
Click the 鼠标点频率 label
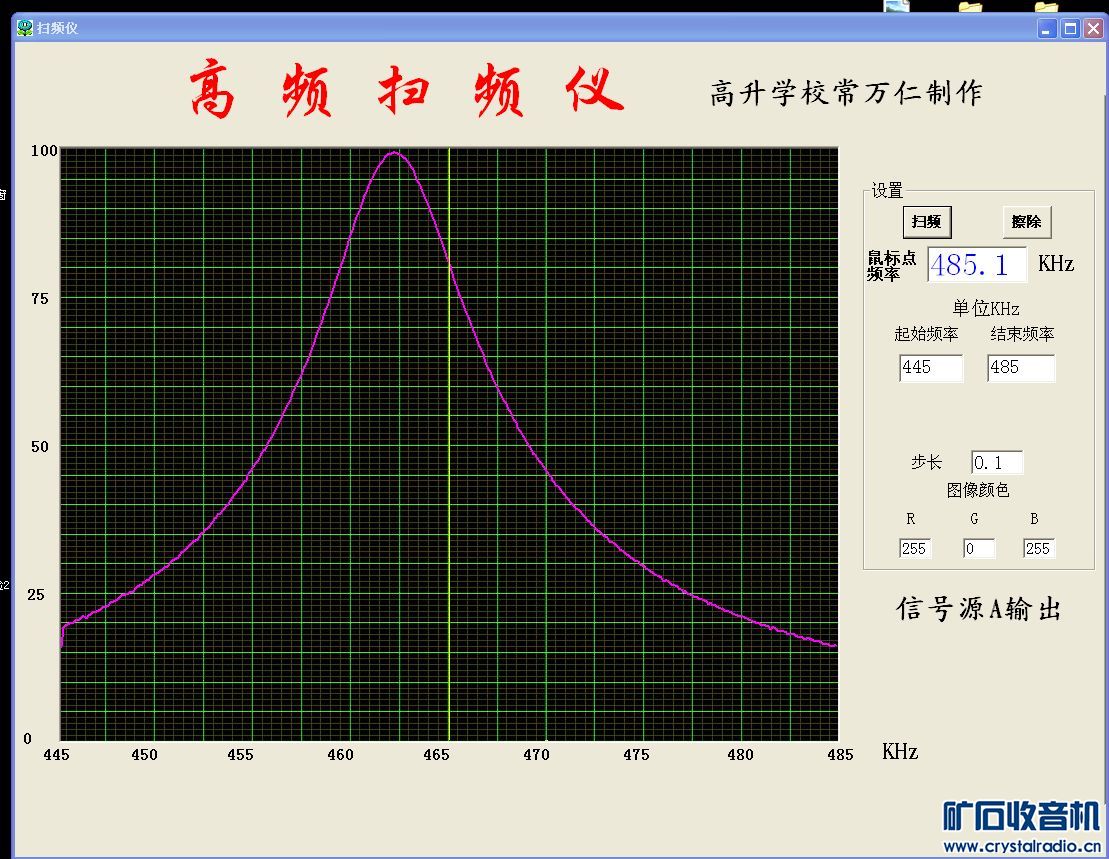pos(892,266)
